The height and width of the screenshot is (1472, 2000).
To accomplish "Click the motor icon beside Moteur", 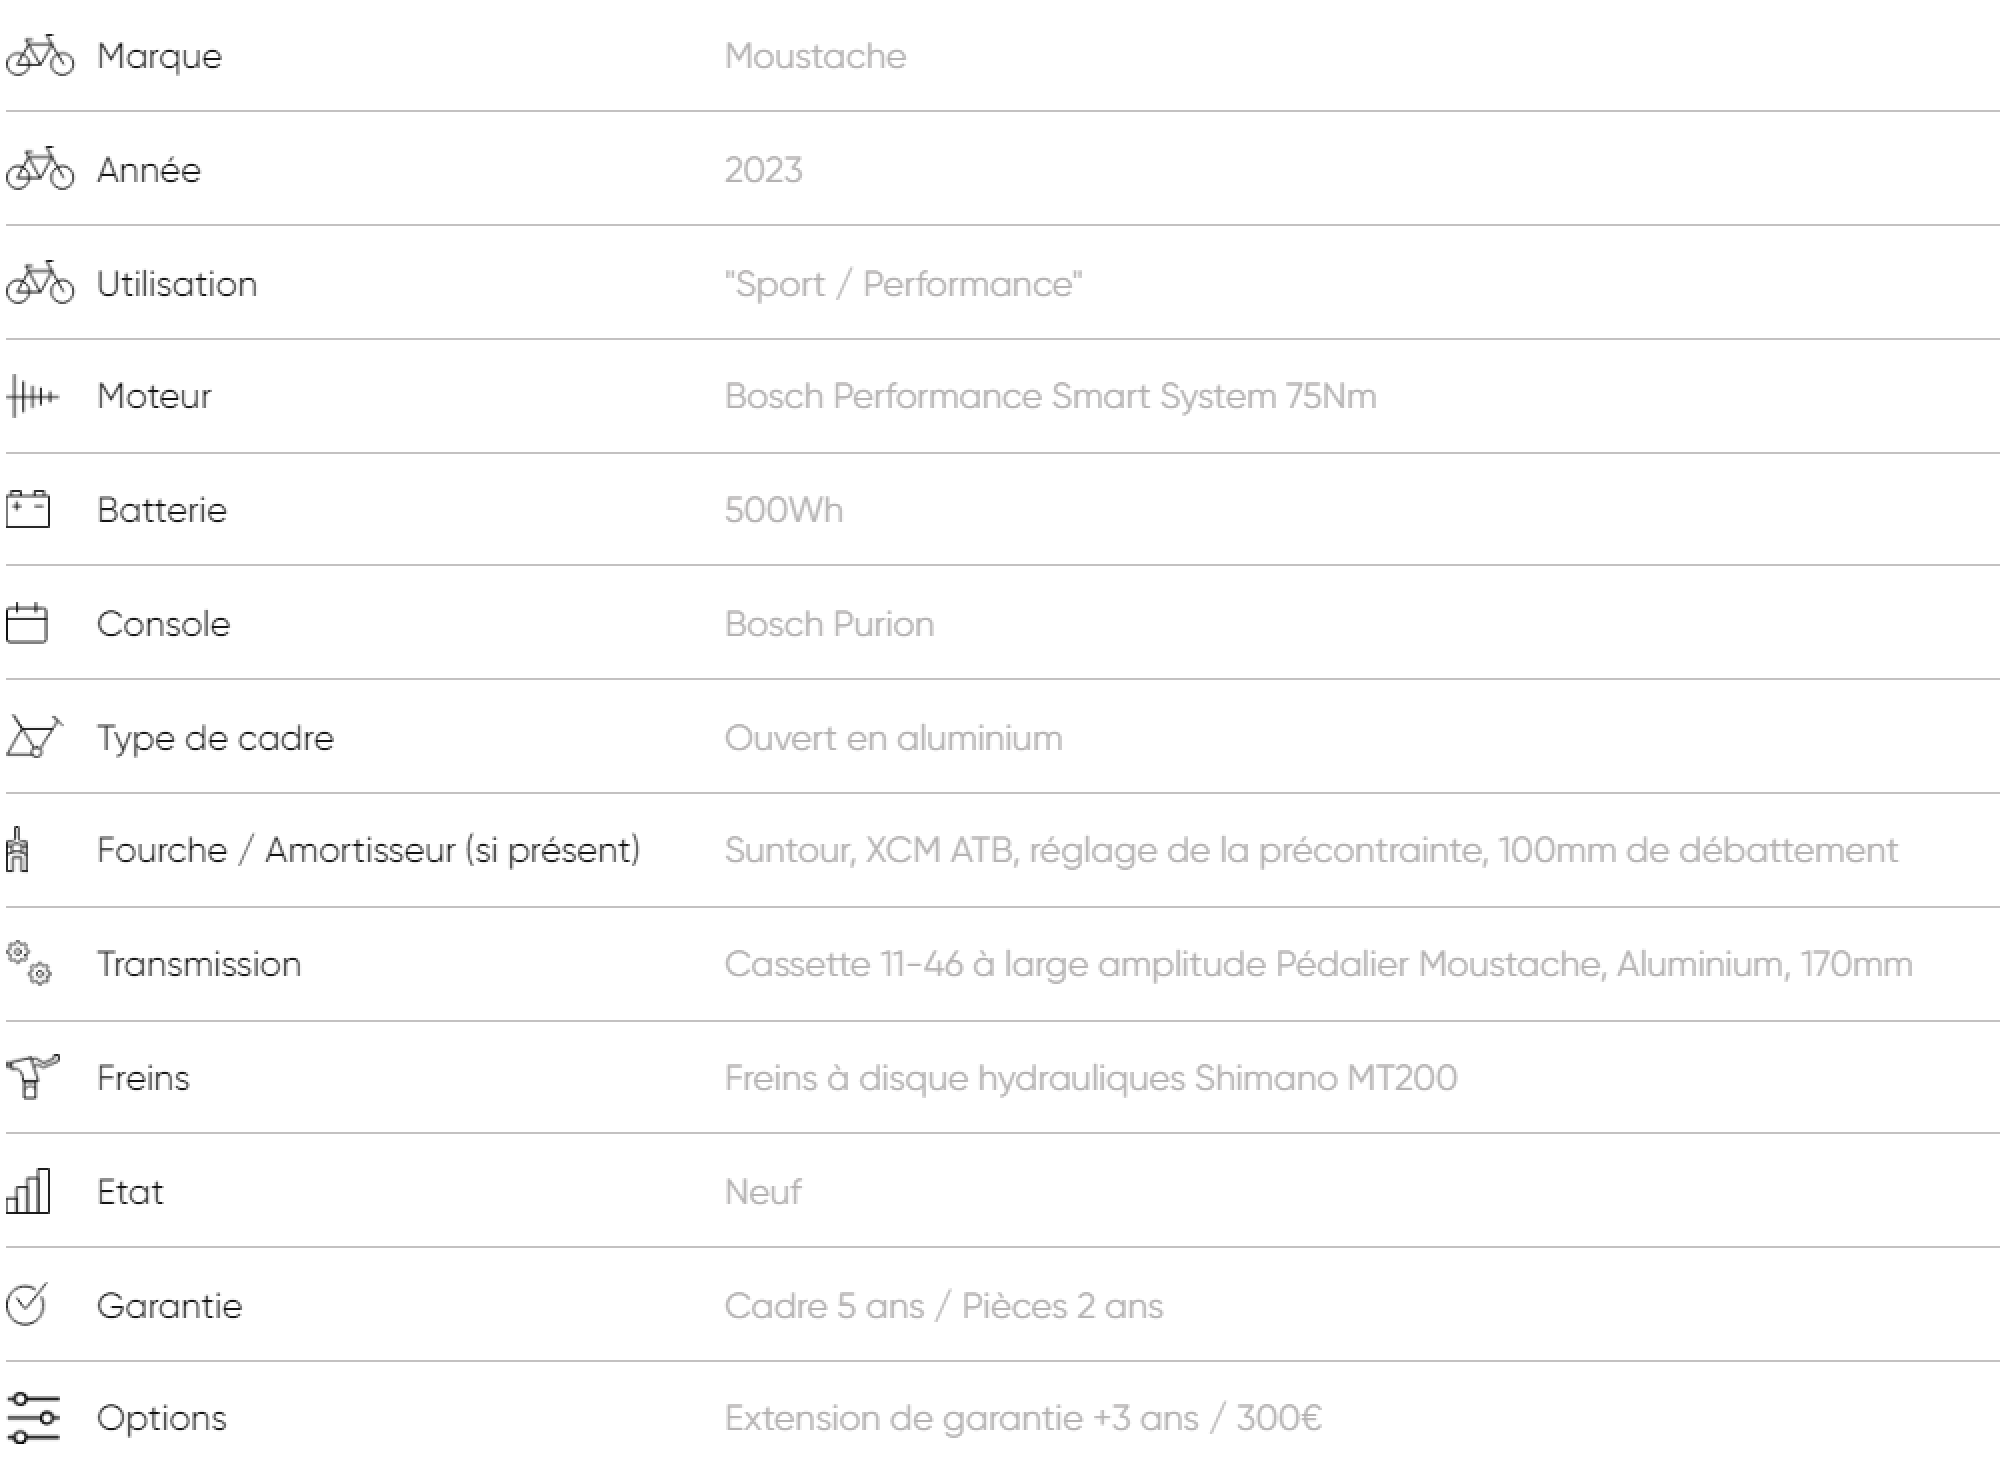I will click(32, 396).
